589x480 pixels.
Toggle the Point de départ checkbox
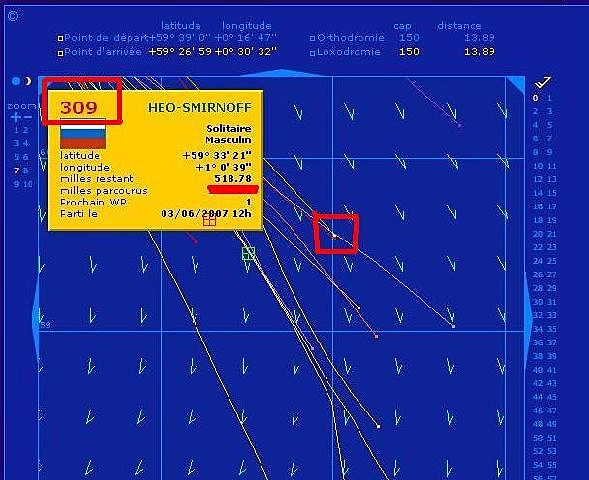point(60,38)
